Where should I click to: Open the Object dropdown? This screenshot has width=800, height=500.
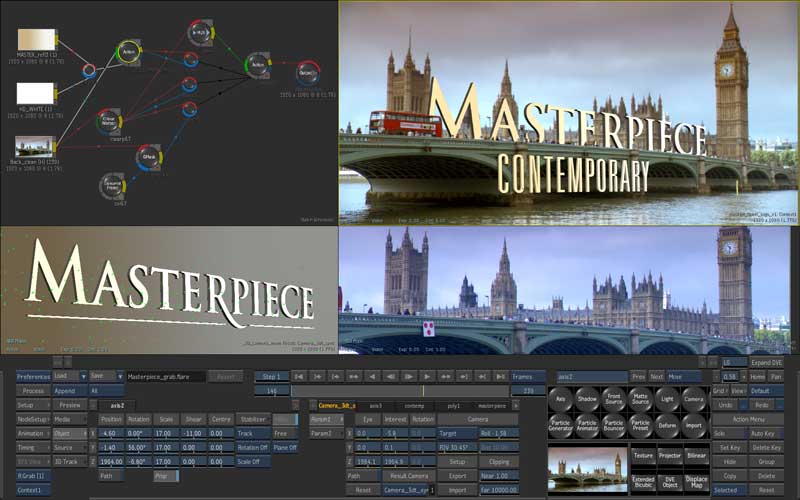70,433
